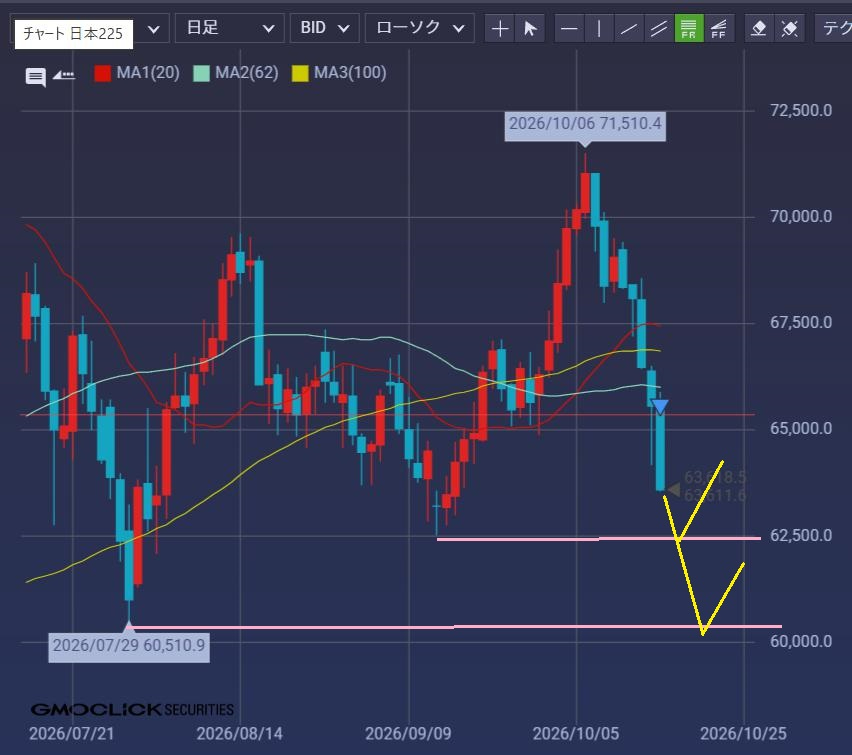The image size is (852, 755).
Task: Click the 72,500.0 price axis label
Action: pyautogui.click(x=801, y=111)
